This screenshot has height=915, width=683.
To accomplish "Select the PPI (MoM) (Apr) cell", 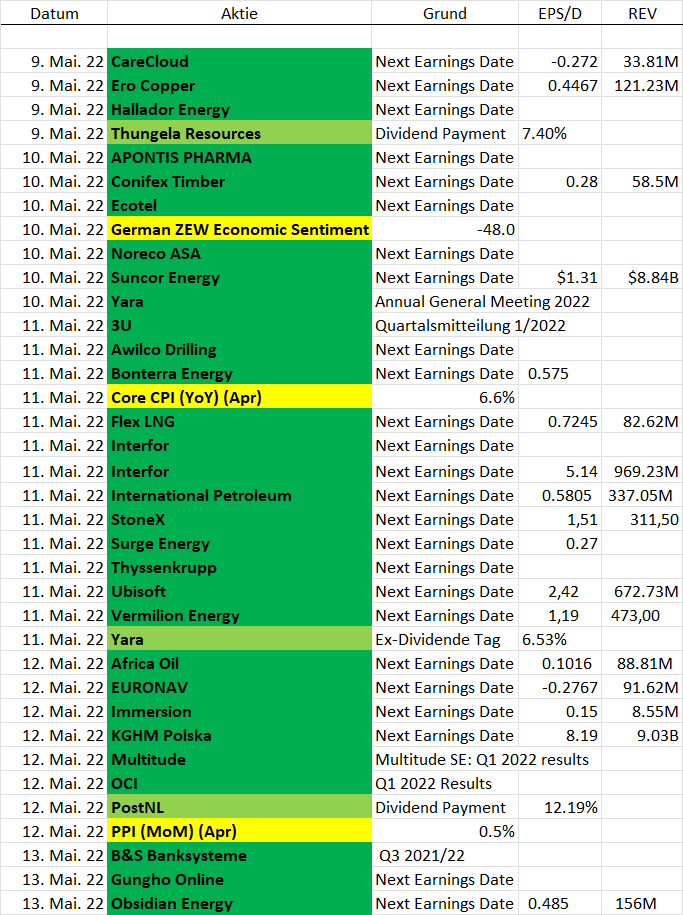I will (239, 831).
